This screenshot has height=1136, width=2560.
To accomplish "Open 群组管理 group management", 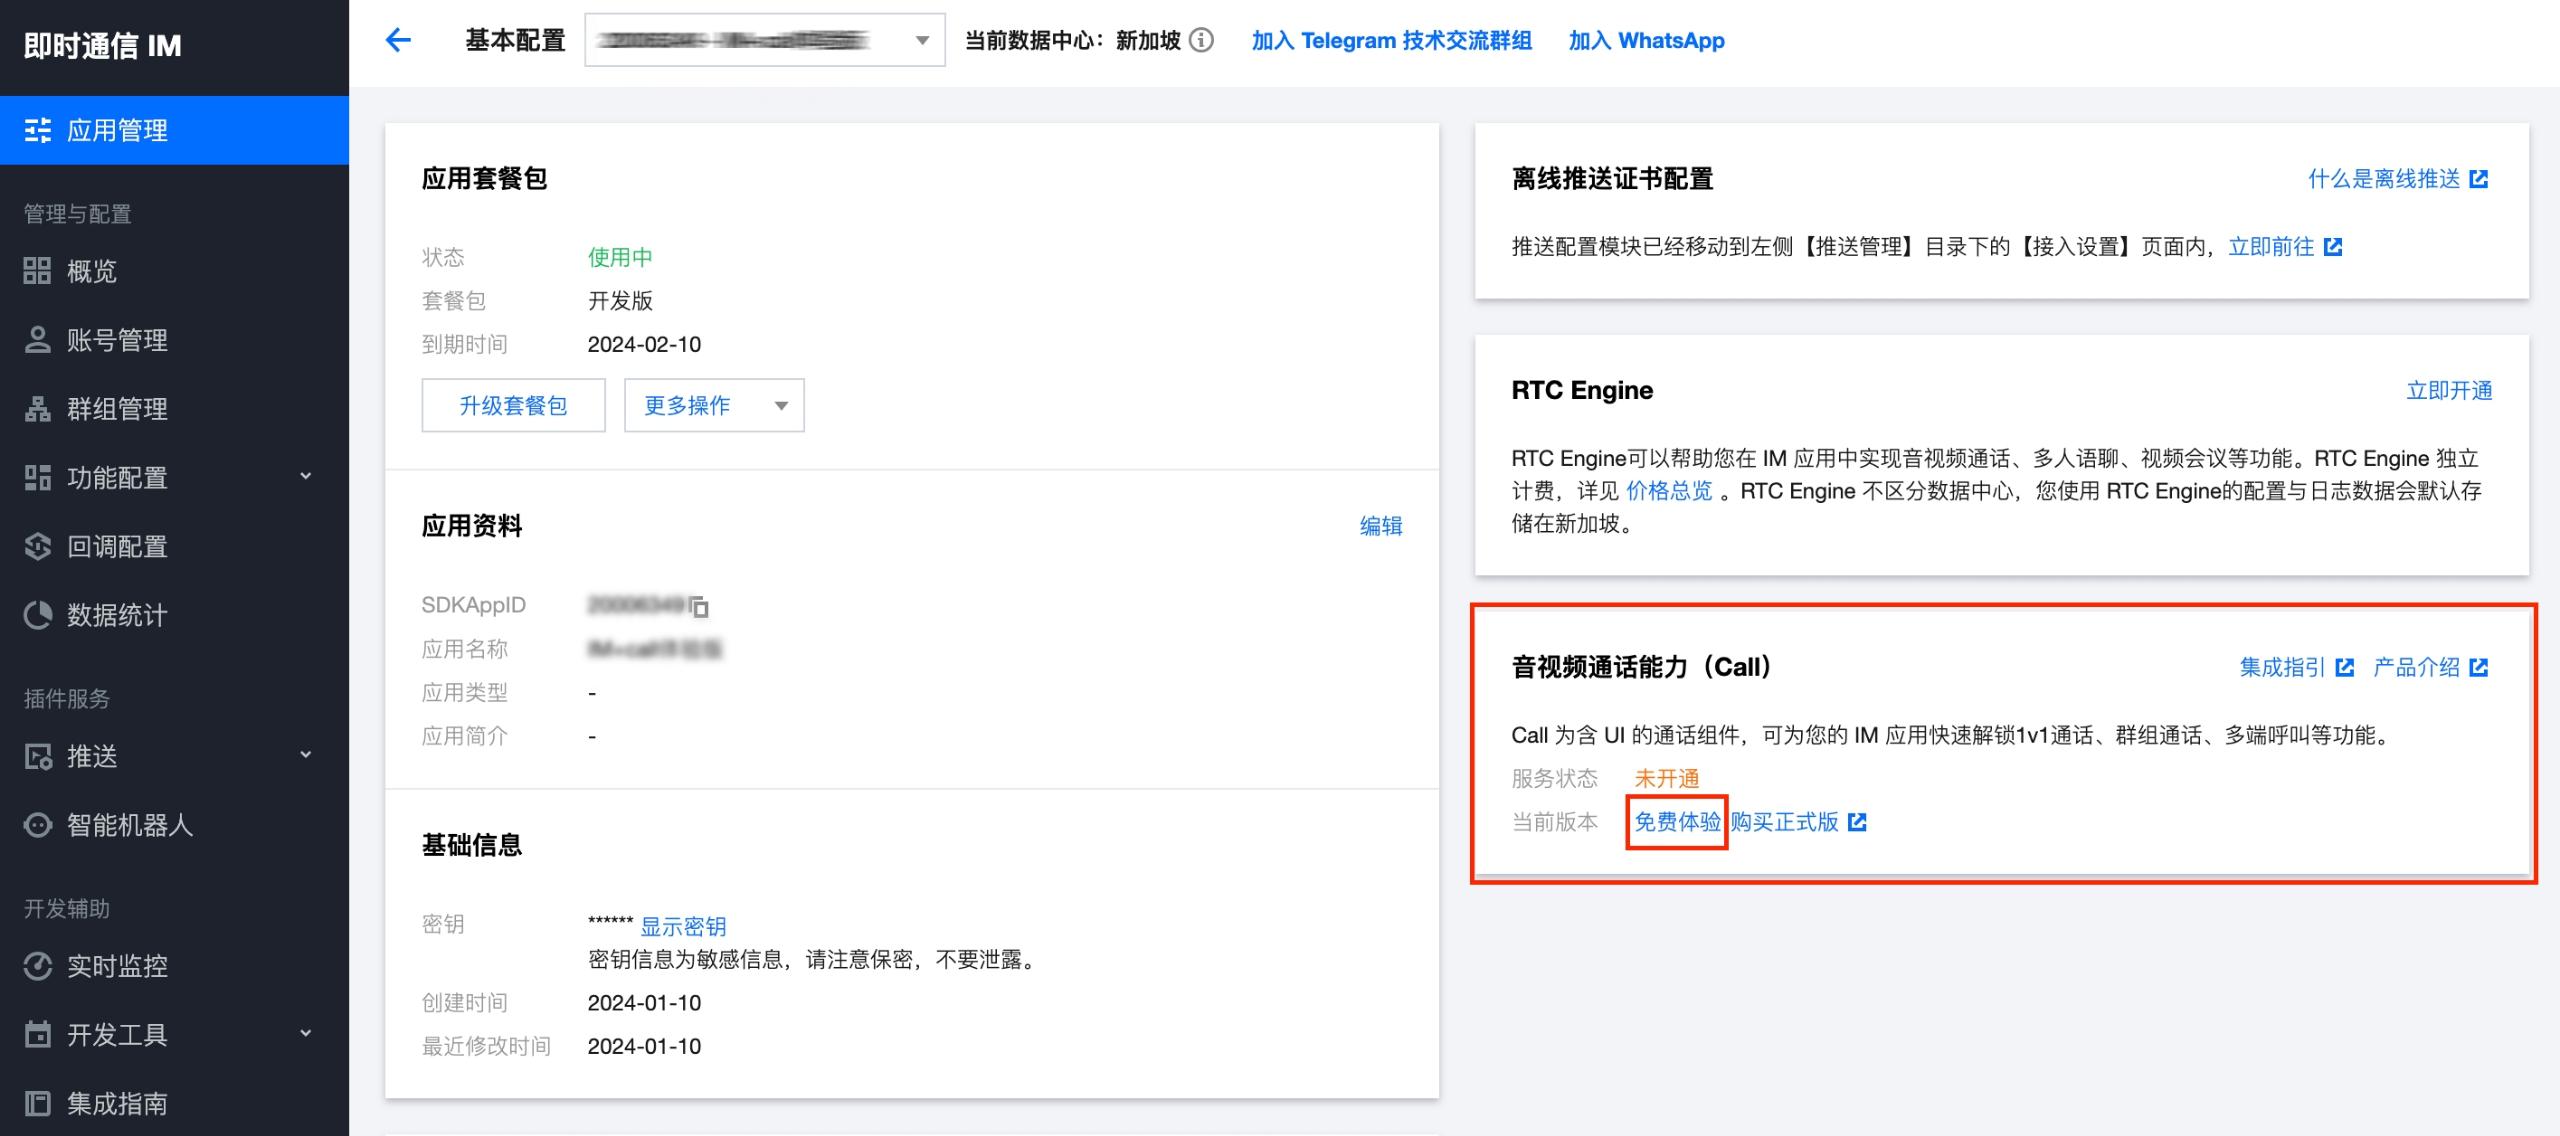I will click(x=117, y=409).
